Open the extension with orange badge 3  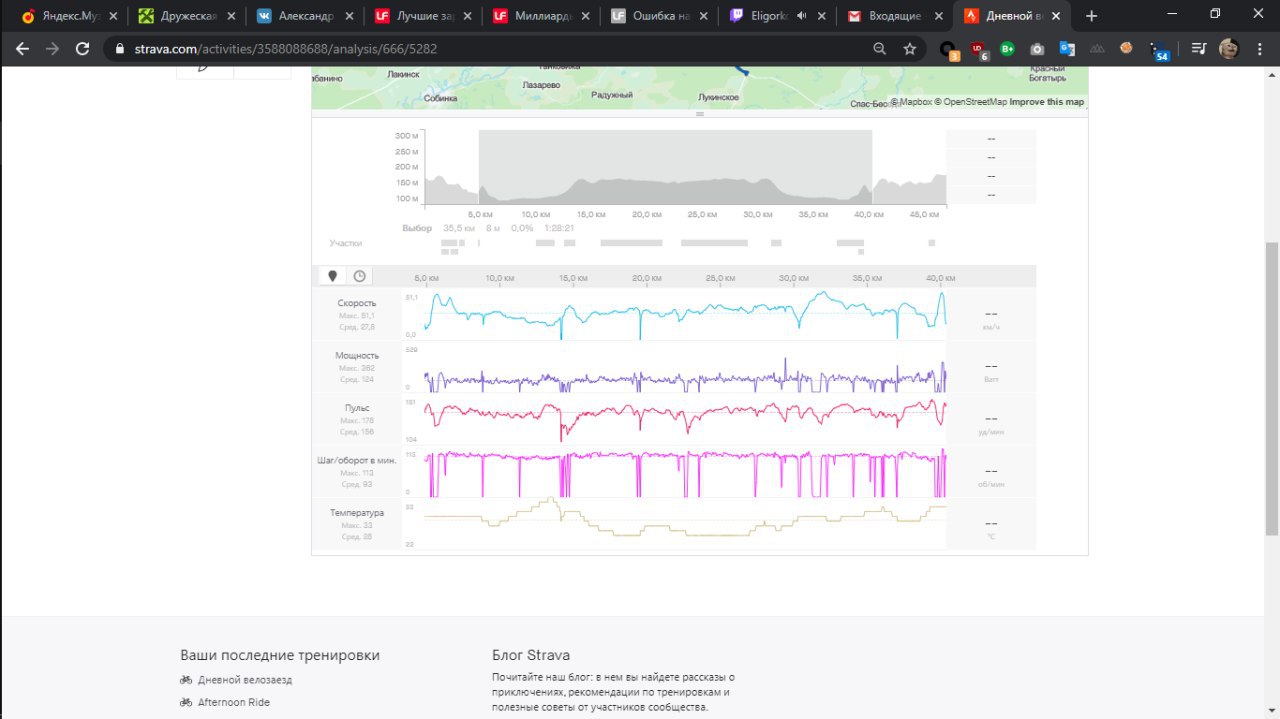[x=949, y=49]
